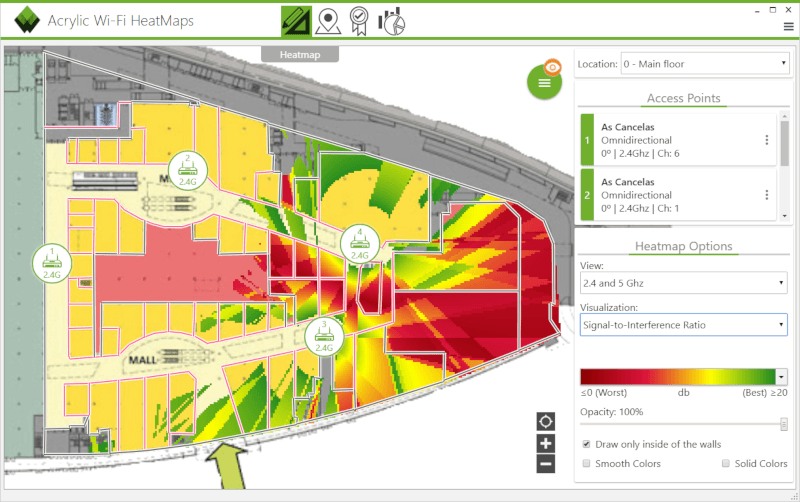Click the access points list scrollbar thumb
Viewport: 800px width, 502px height.
pyautogui.click(x=785, y=144)
